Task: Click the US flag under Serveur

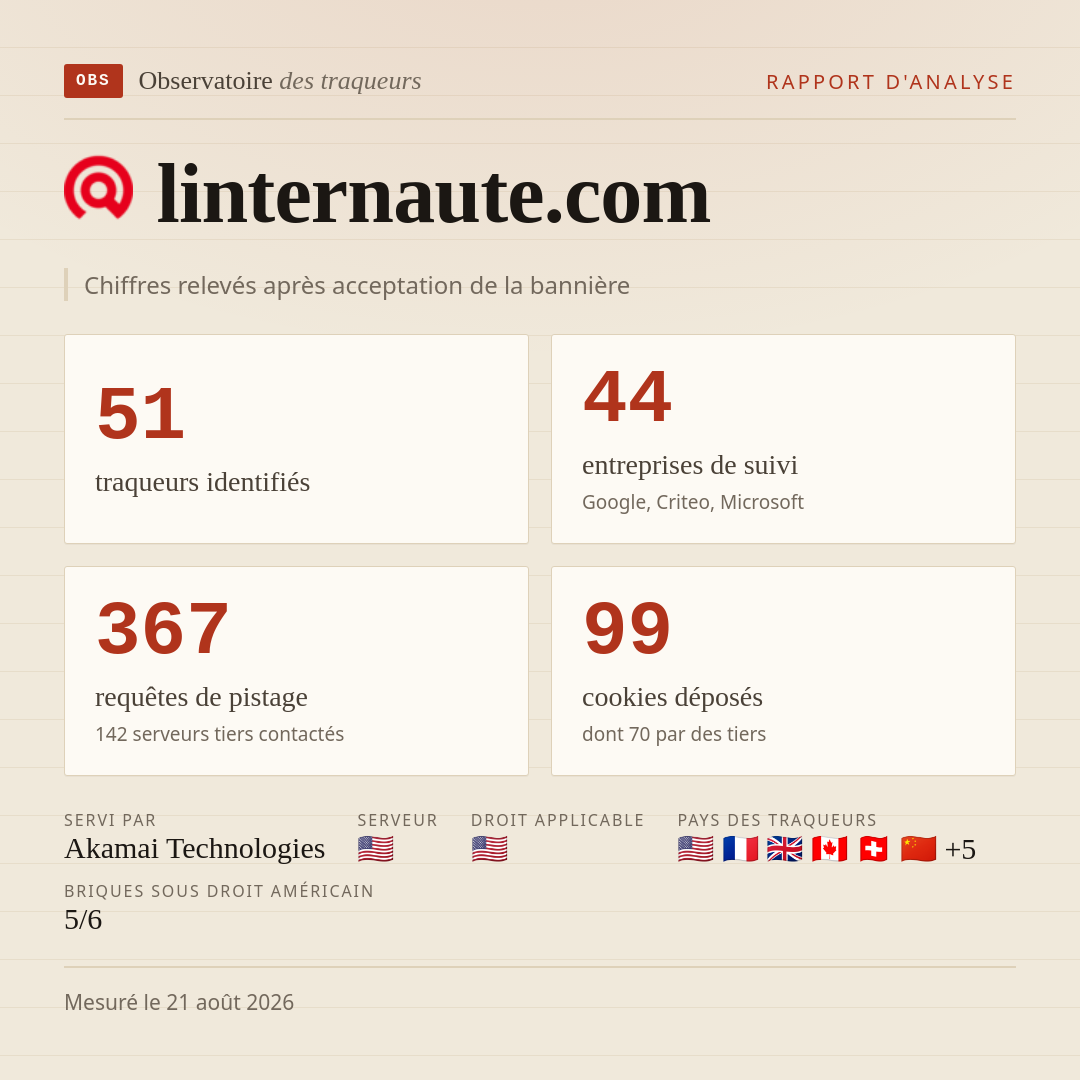Action: tap(375, 849)
